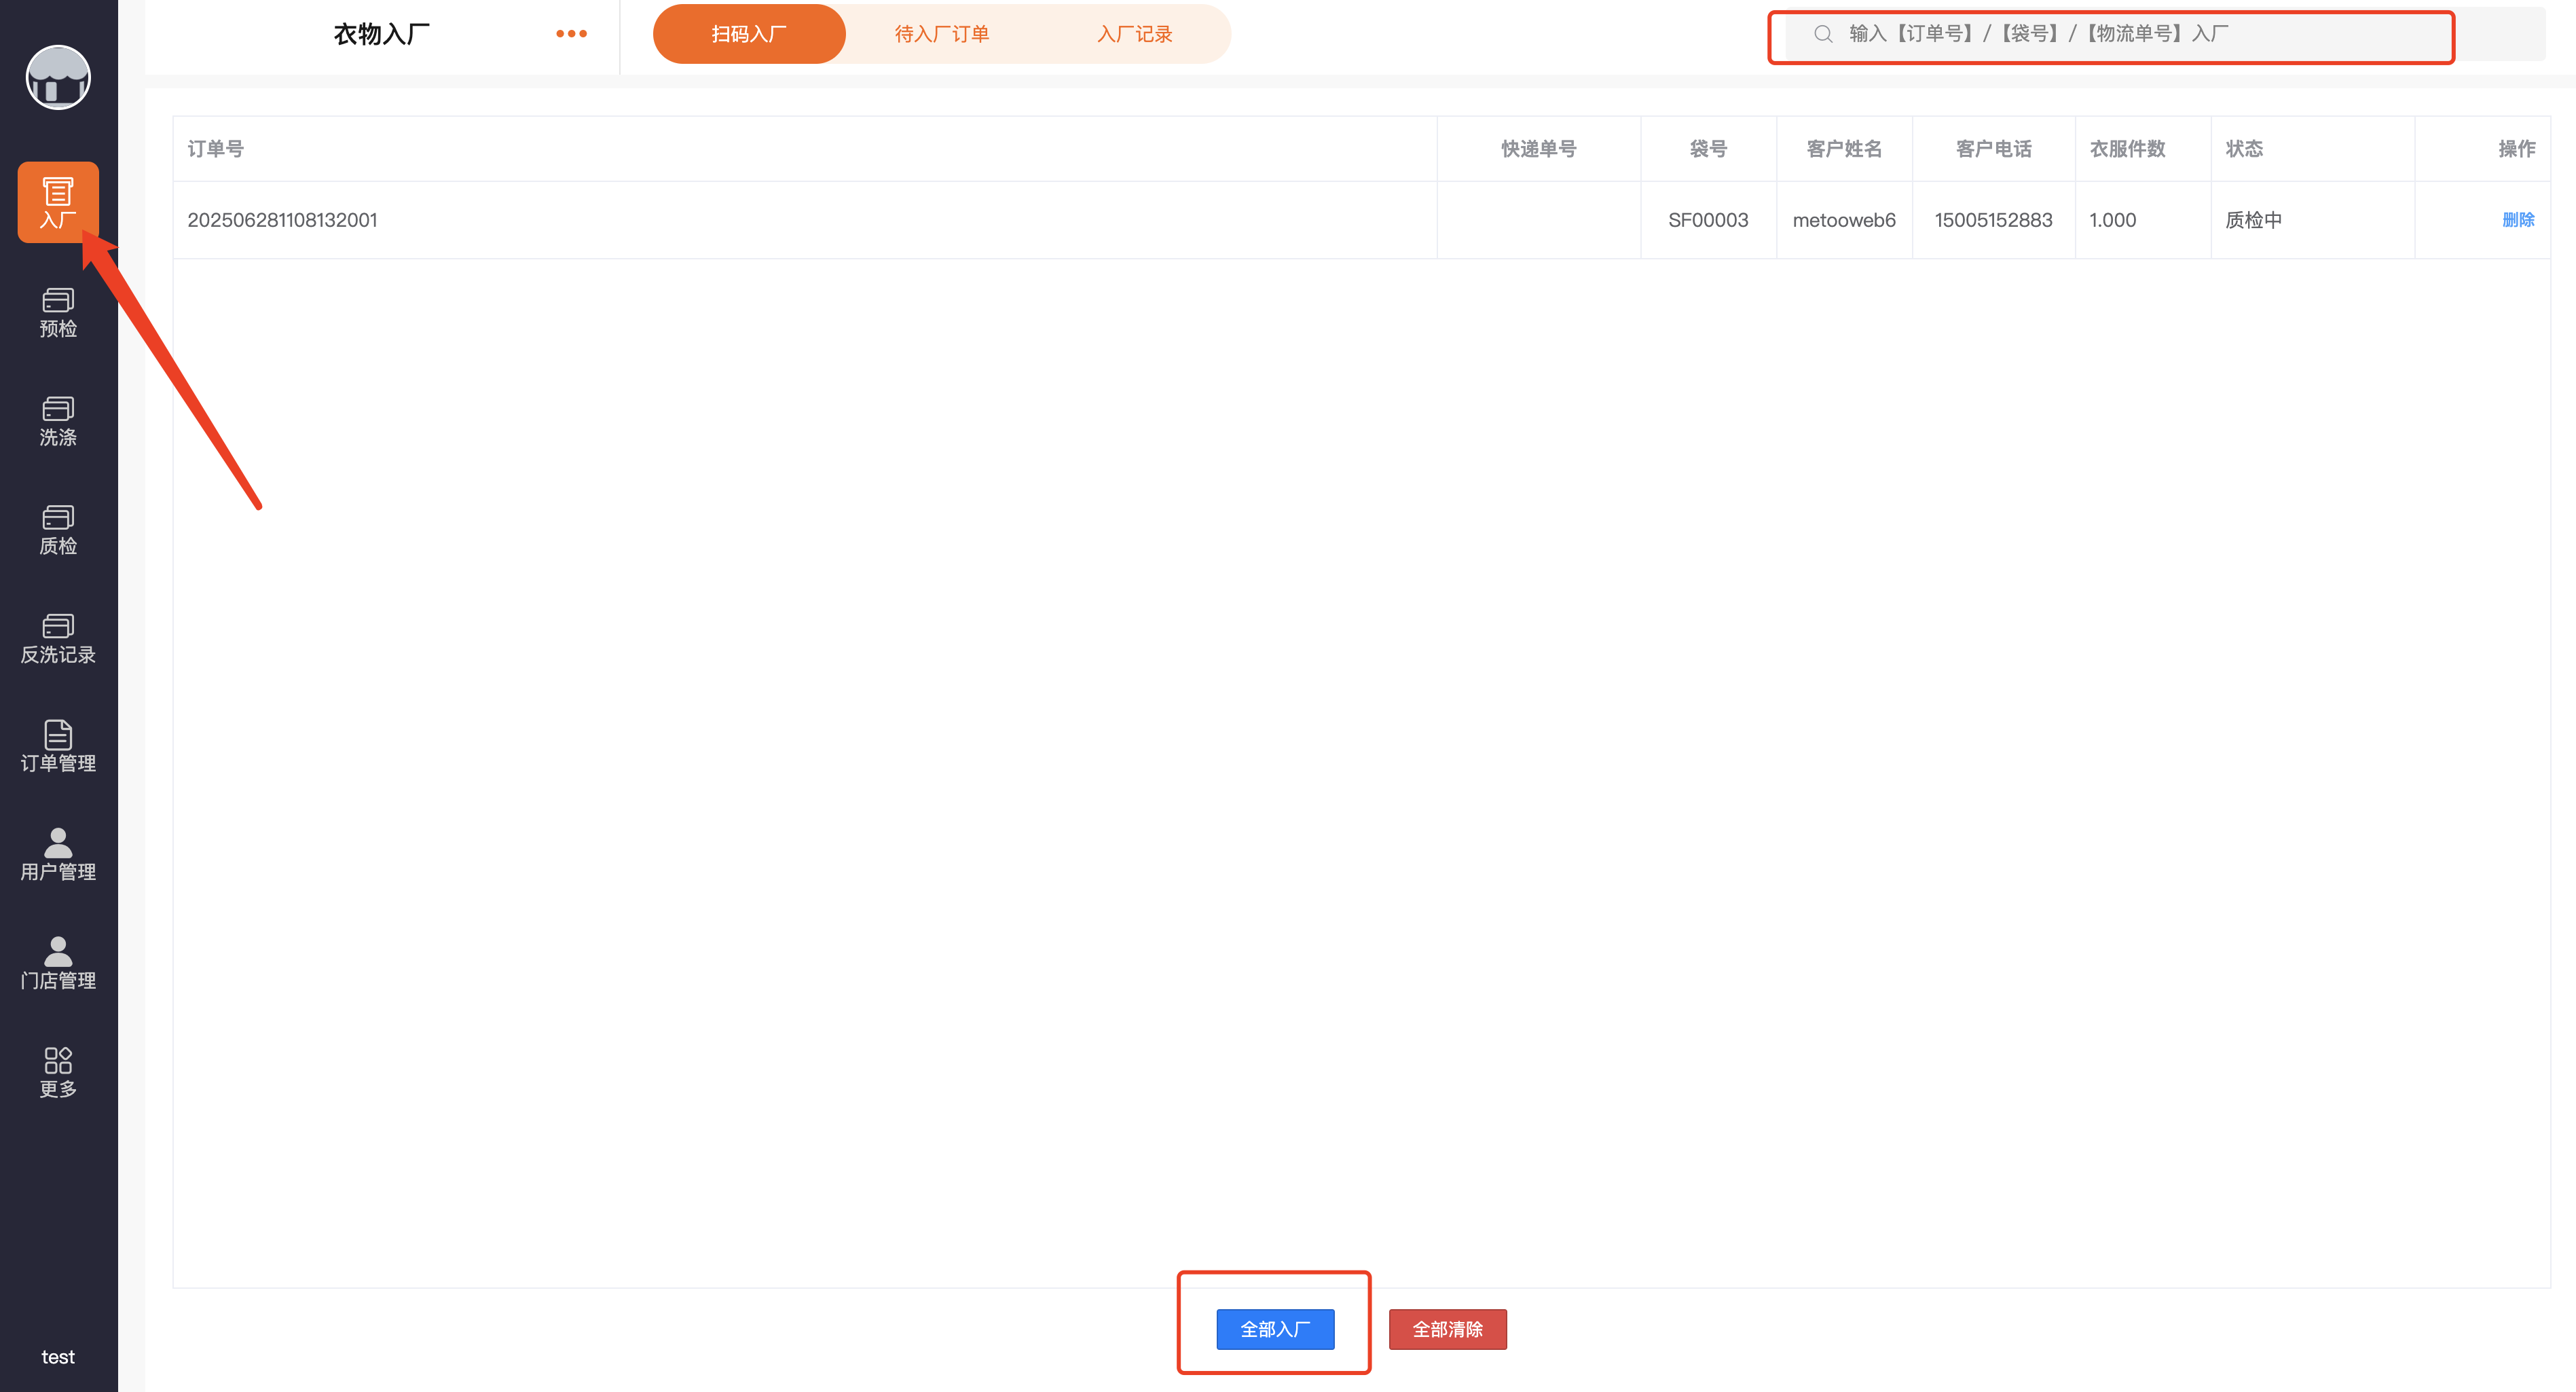This screenshot has width=2576, height=1392.
Task: Expand the three-dot menu beside 衣物入厂
Action: [x=571, y=34]
